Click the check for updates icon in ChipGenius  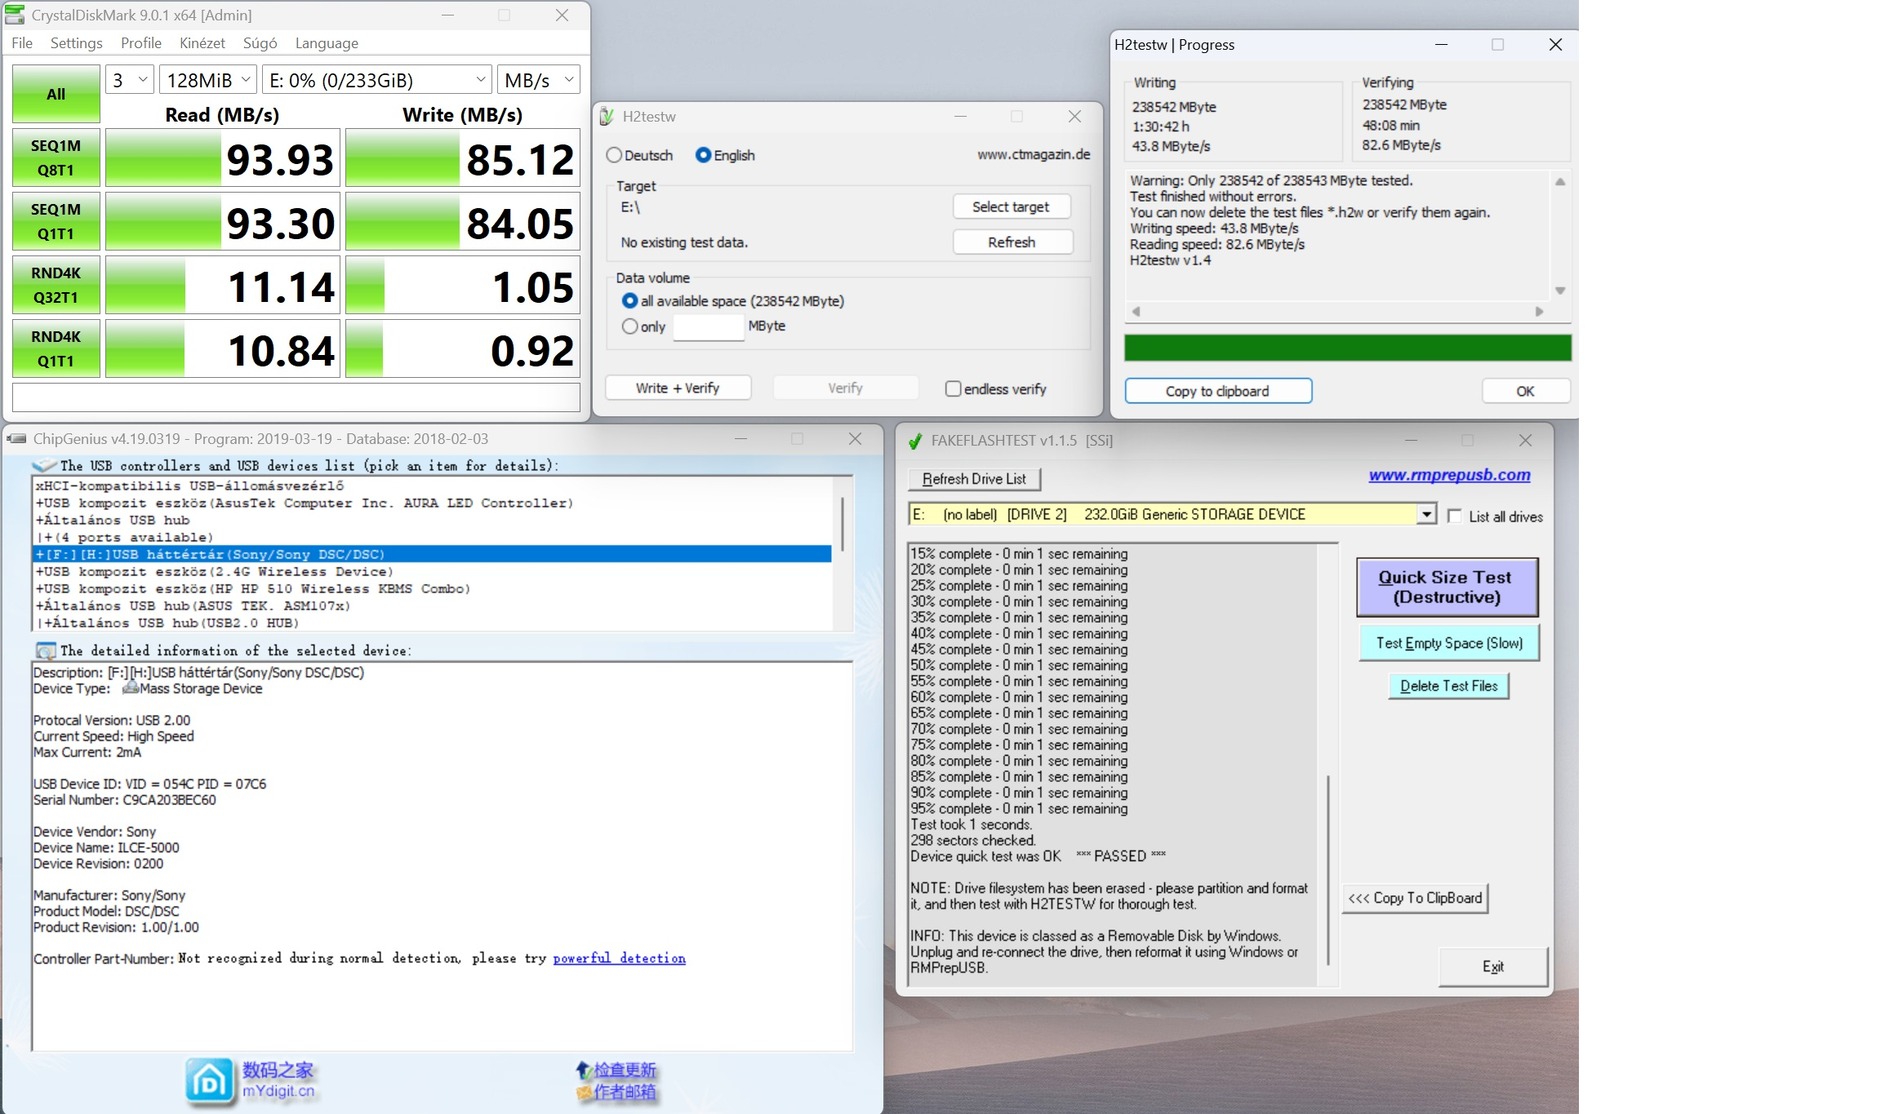583,1071
